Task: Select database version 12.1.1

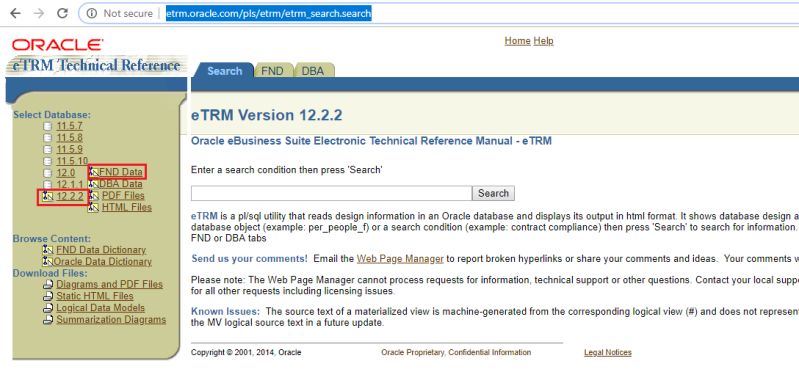Action: 69,184
